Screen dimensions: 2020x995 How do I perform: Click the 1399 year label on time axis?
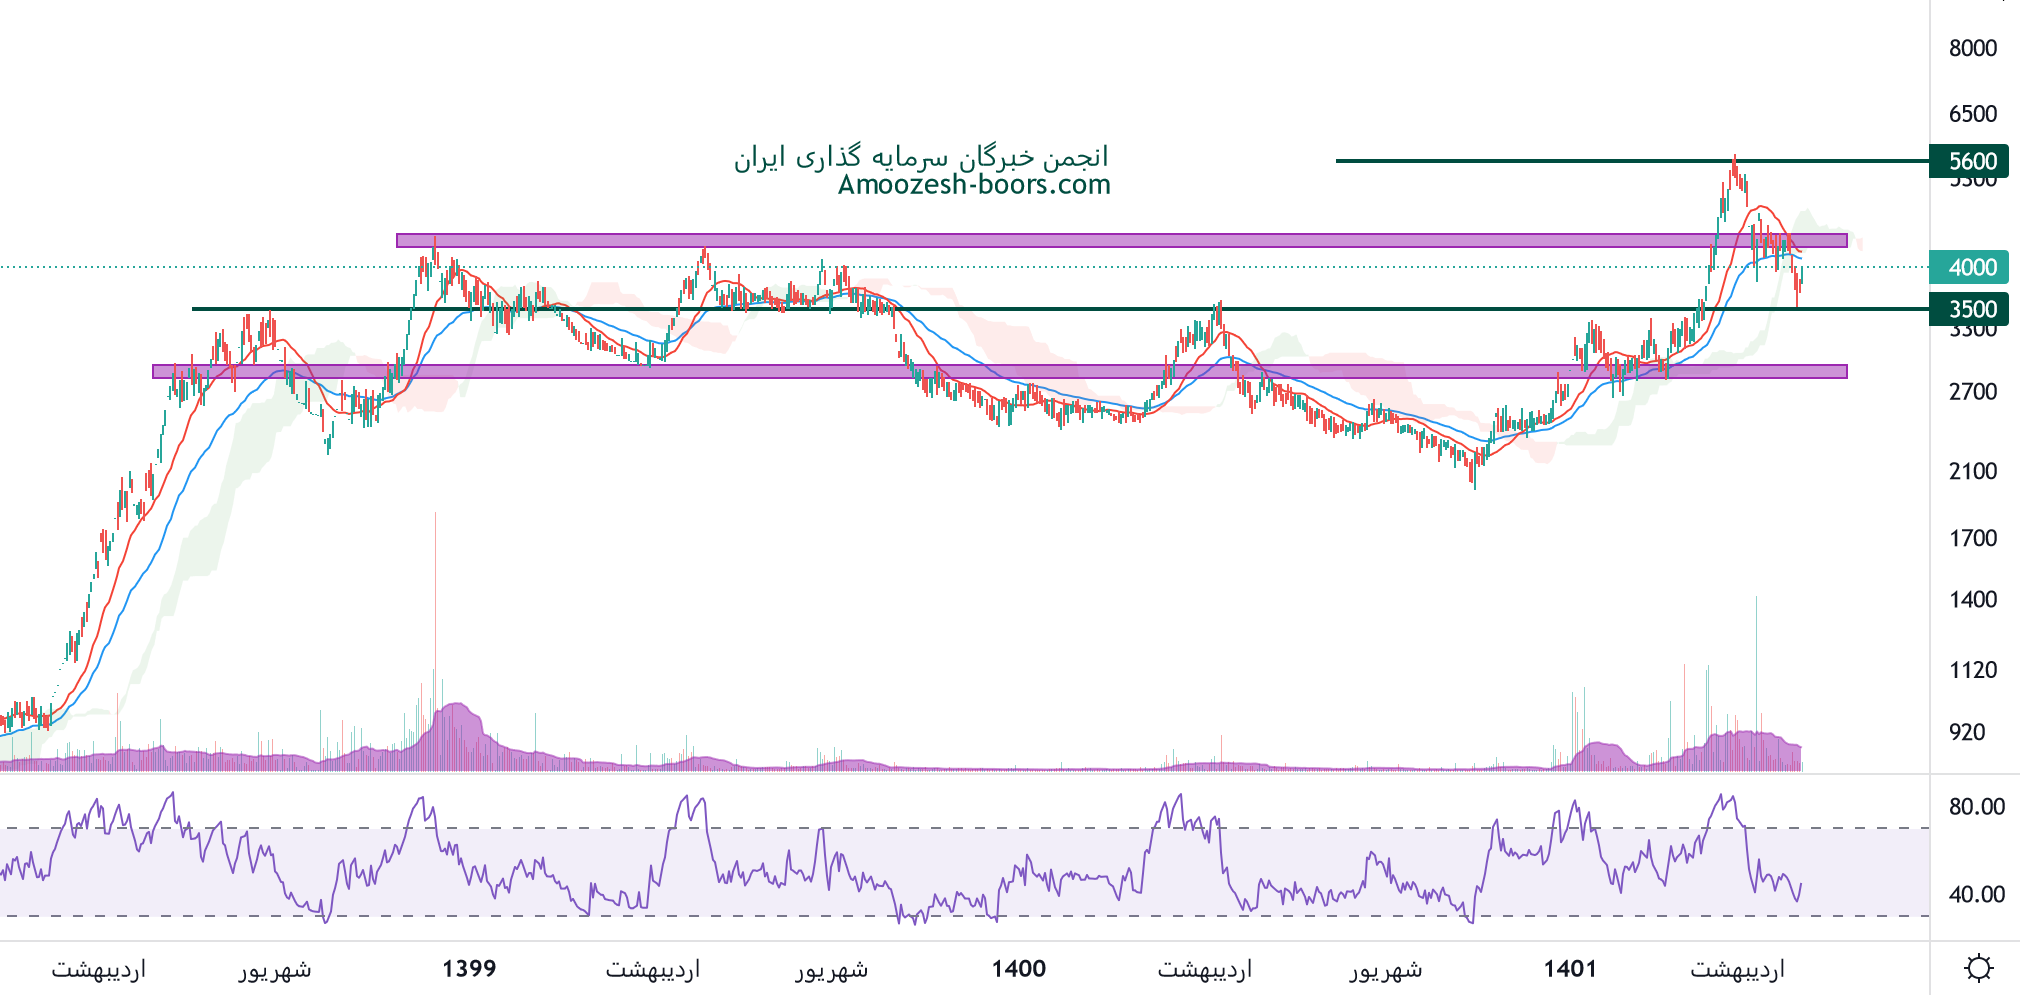coord(469,968)
